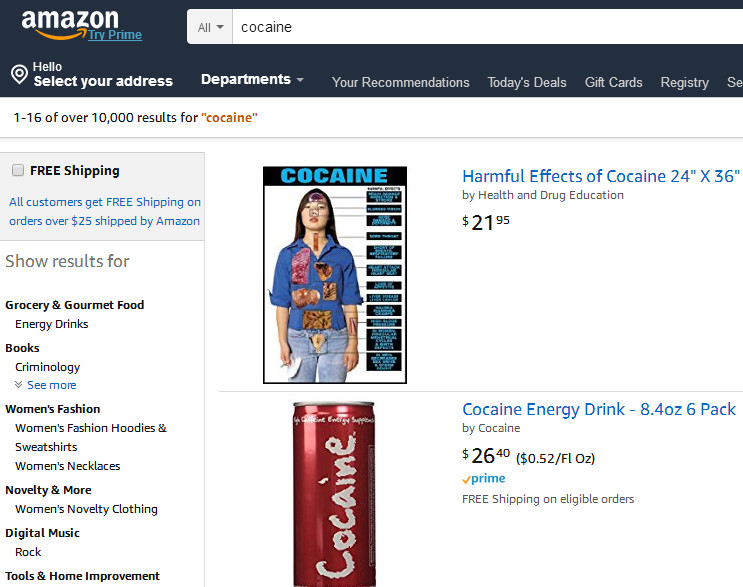Open Your Recommendations
Viewport: 743px width, 587px height.
(x=400, y=82)
